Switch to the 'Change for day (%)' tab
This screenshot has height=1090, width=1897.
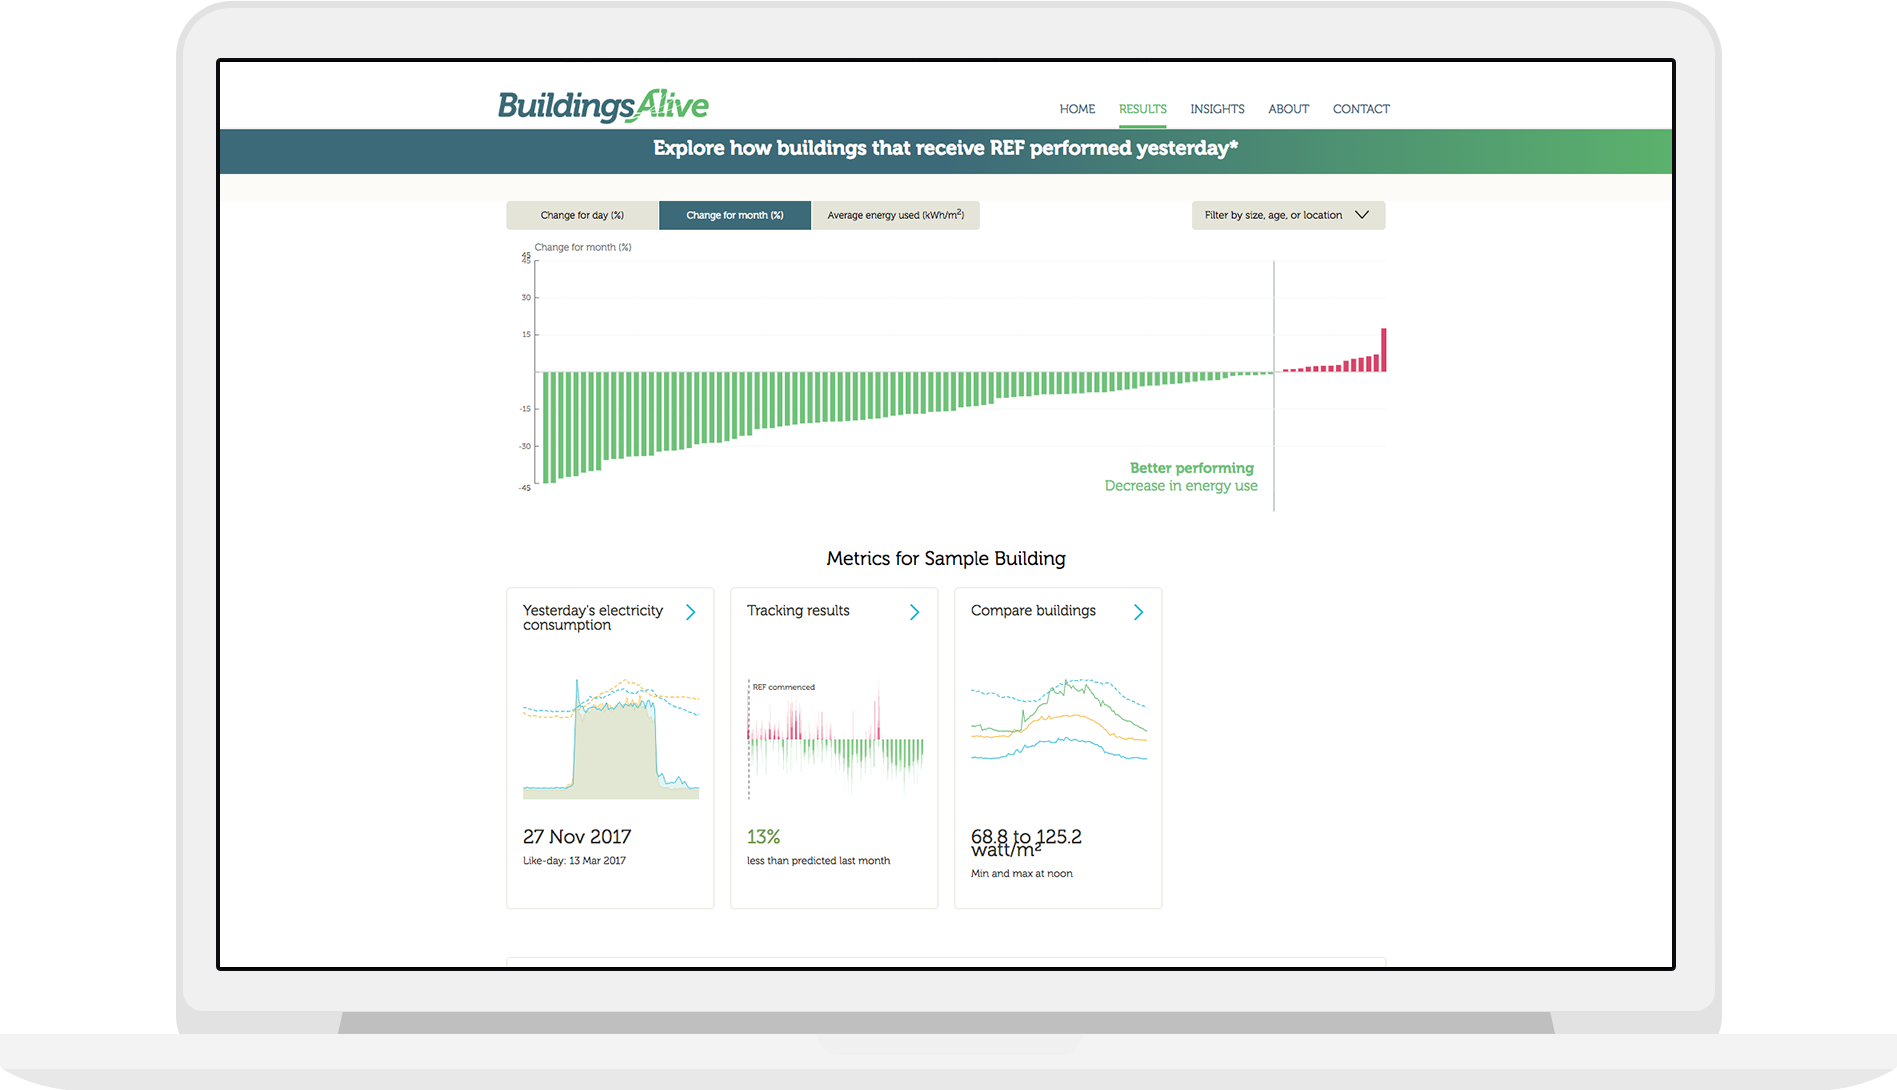coord(581,214)
